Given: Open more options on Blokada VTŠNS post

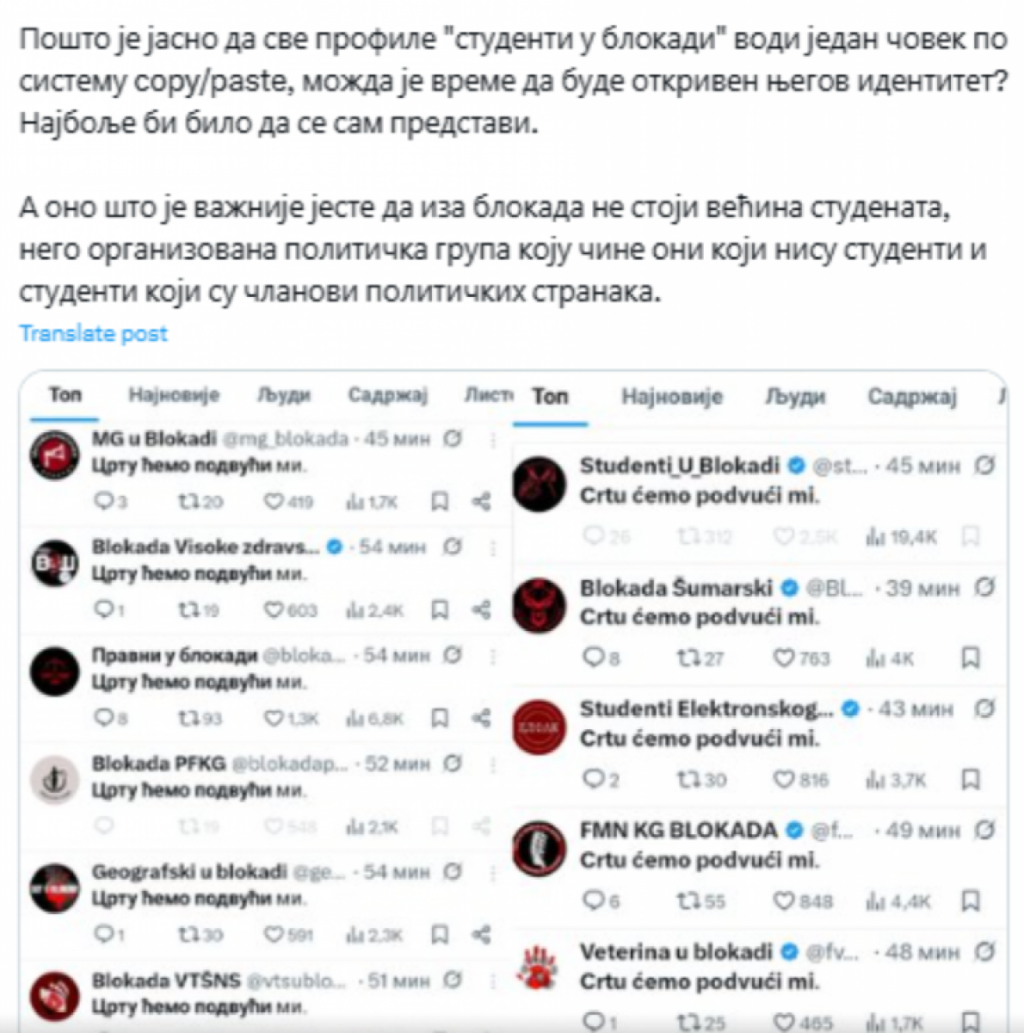Looking at the screenshot, I should click(x=493, y=981).
